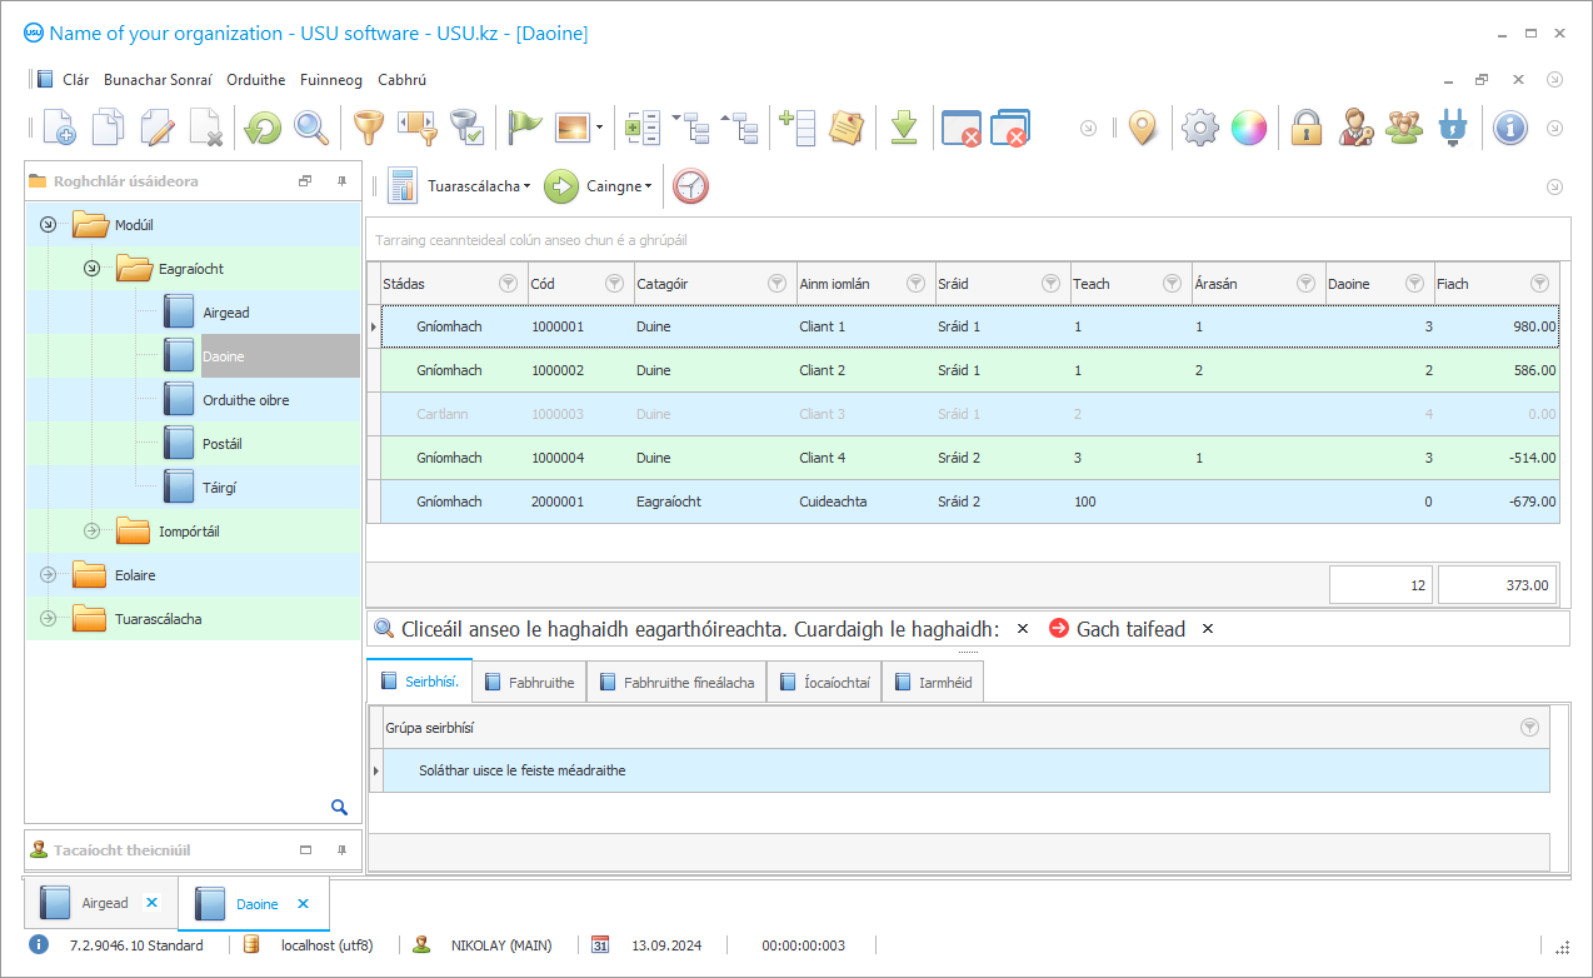Image resolution: width=1593 pixels, height=978 pixels.
Task: Open the Bunachar Sonraí menu
Action: click(158, 80)
